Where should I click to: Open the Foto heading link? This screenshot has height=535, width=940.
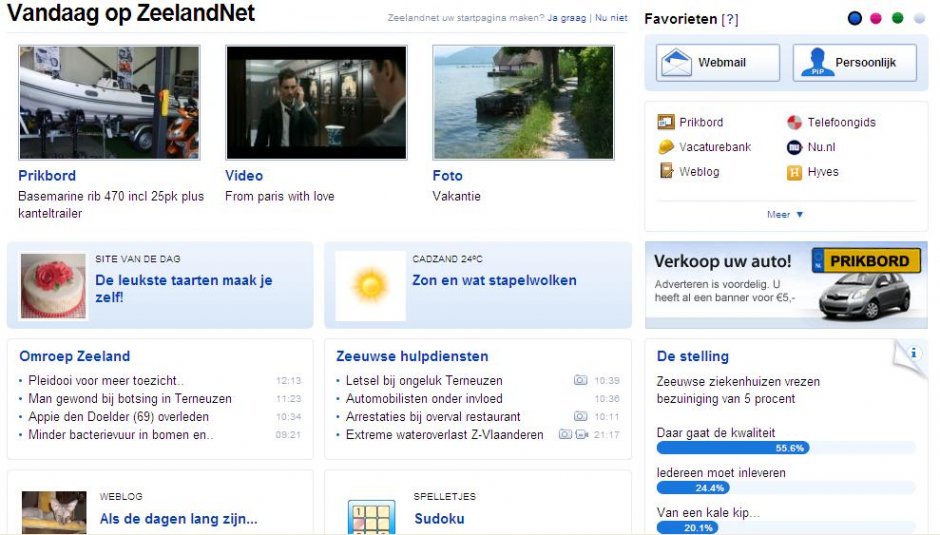tap(447, 176)
